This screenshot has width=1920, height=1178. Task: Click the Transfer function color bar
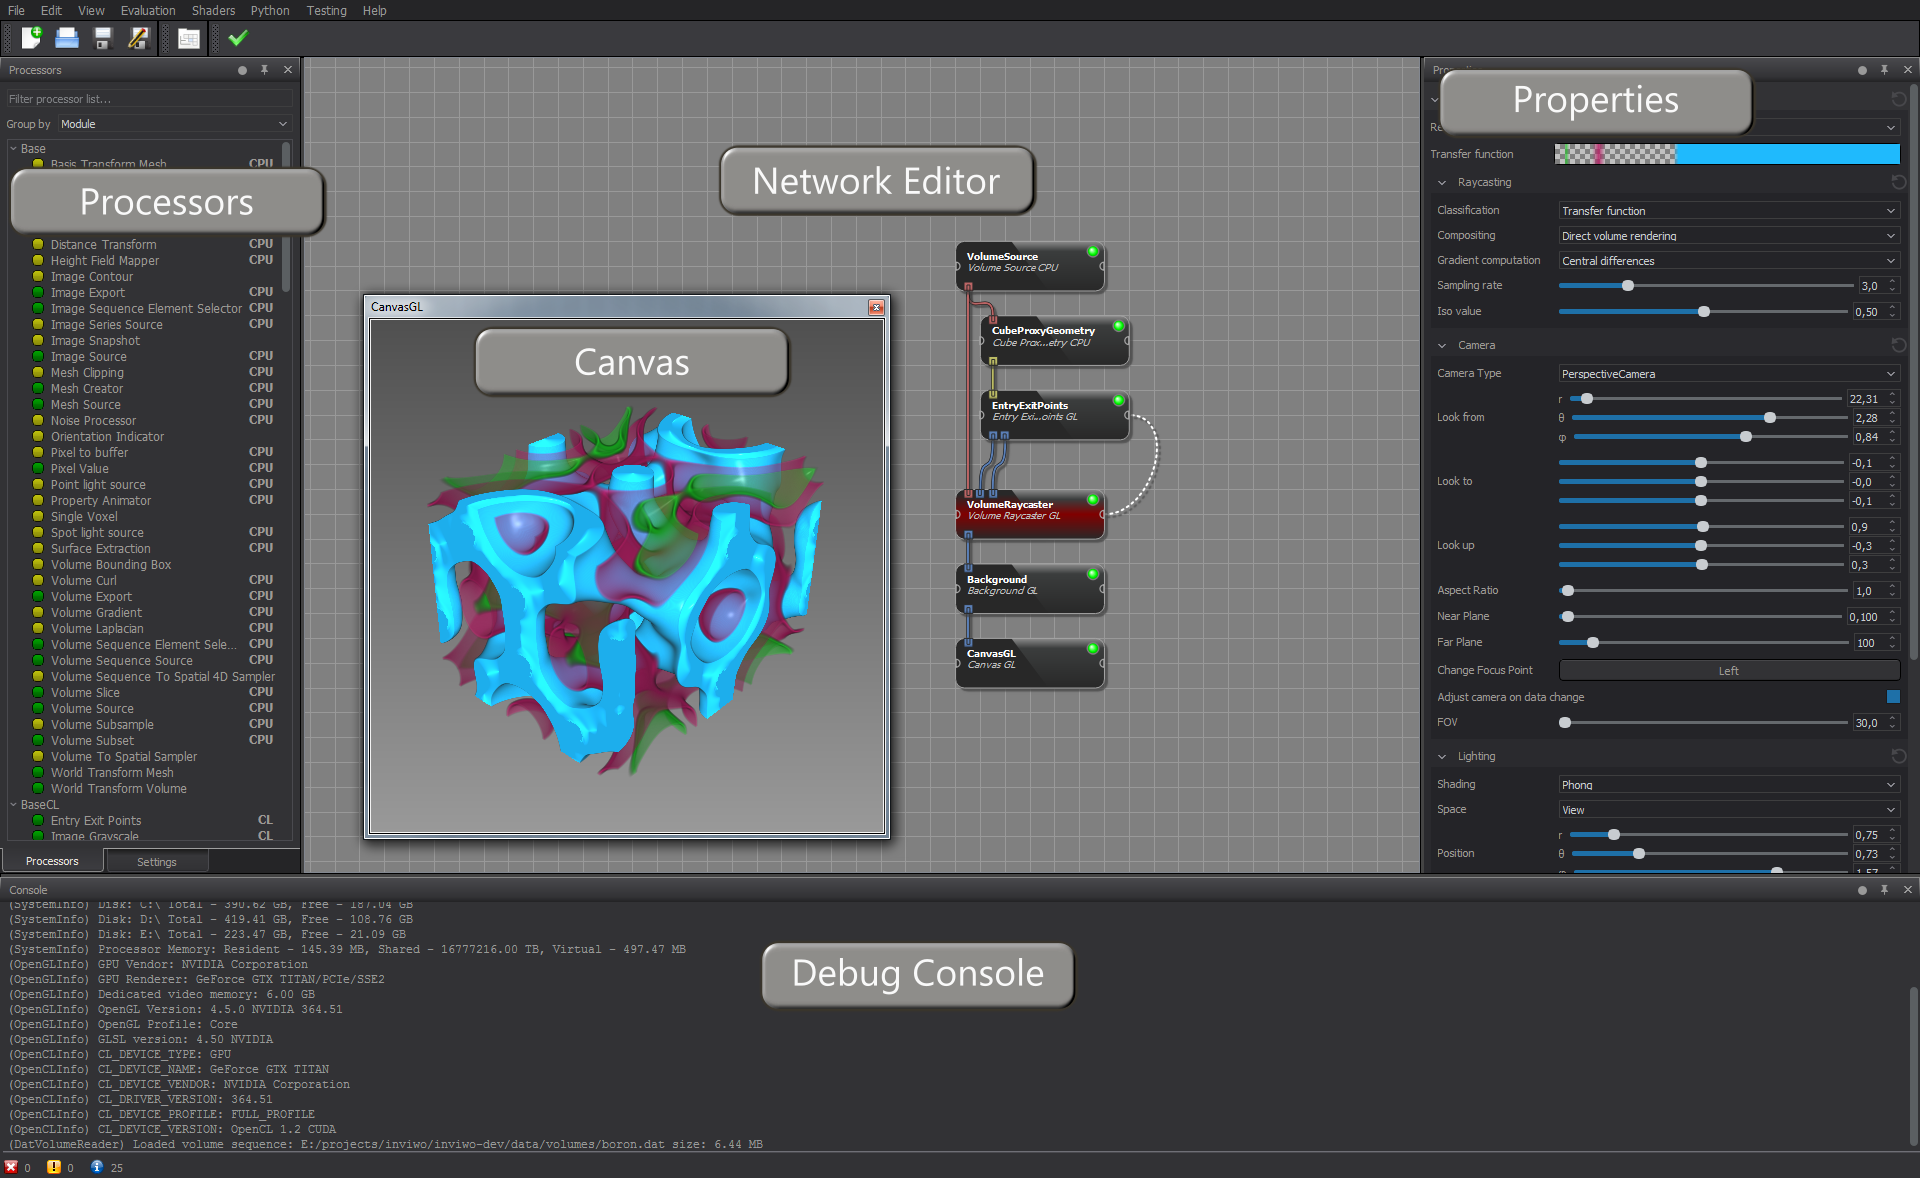click(x=1726, y=154)
